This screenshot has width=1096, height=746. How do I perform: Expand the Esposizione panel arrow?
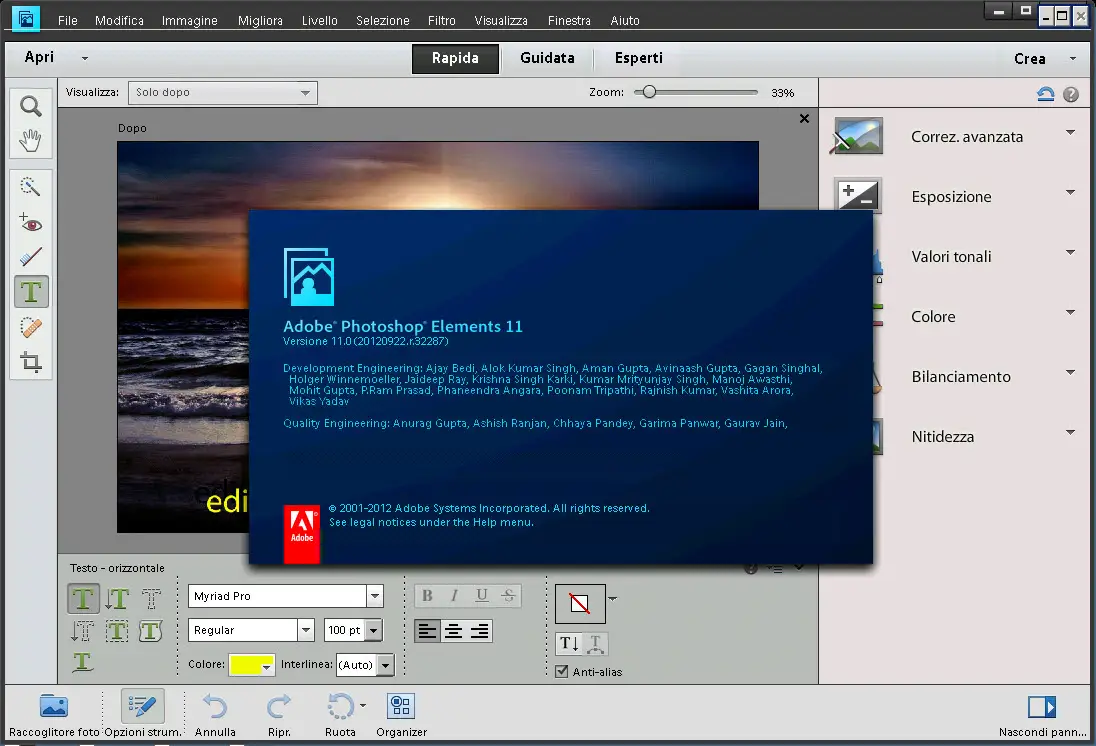pos(1070,192)
